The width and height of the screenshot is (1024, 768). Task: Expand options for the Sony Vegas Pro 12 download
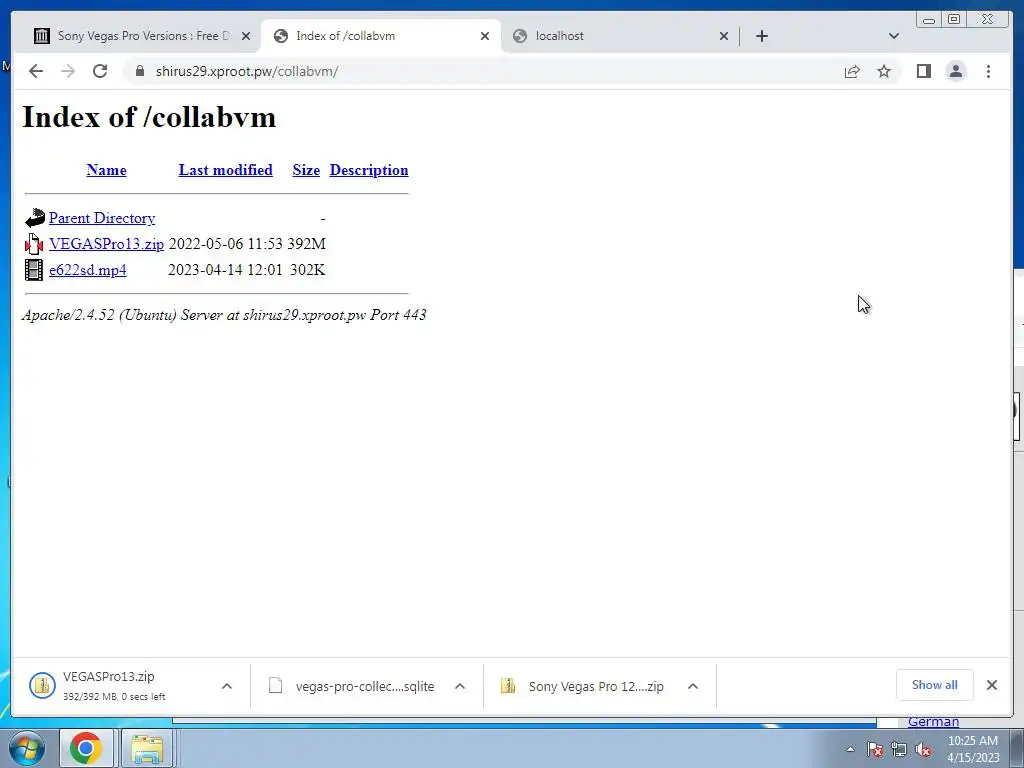point(693,686)
